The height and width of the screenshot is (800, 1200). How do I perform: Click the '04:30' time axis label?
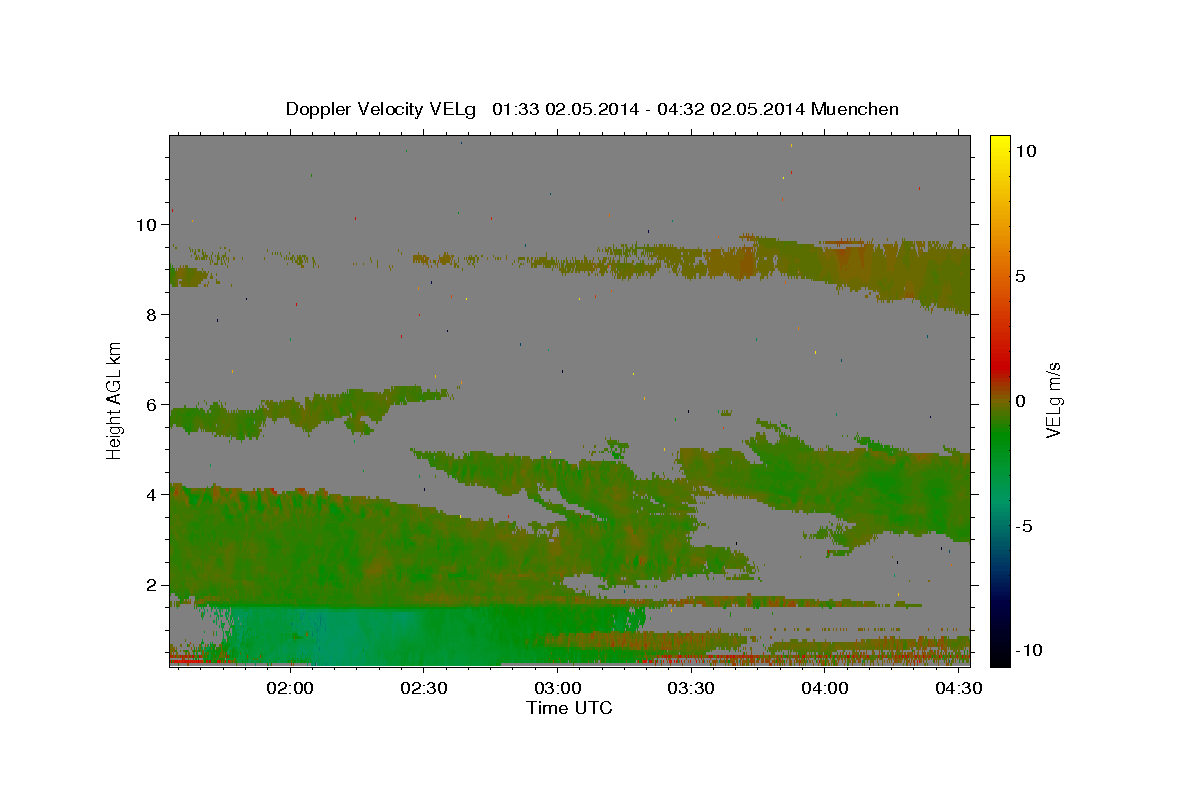(957, 689)
